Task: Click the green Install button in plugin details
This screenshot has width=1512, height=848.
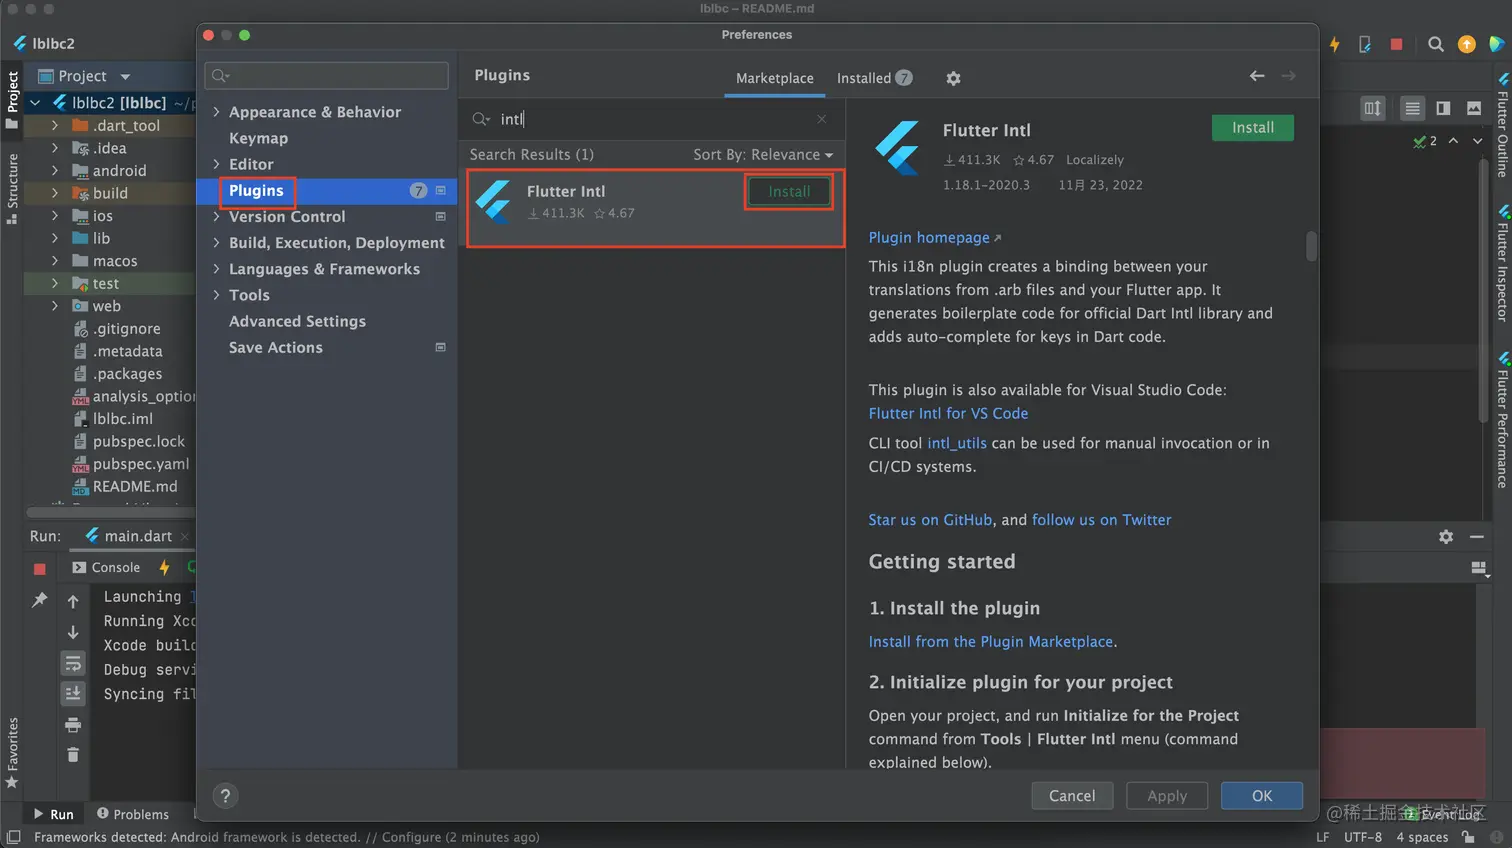Action: tap(1252, 128)
